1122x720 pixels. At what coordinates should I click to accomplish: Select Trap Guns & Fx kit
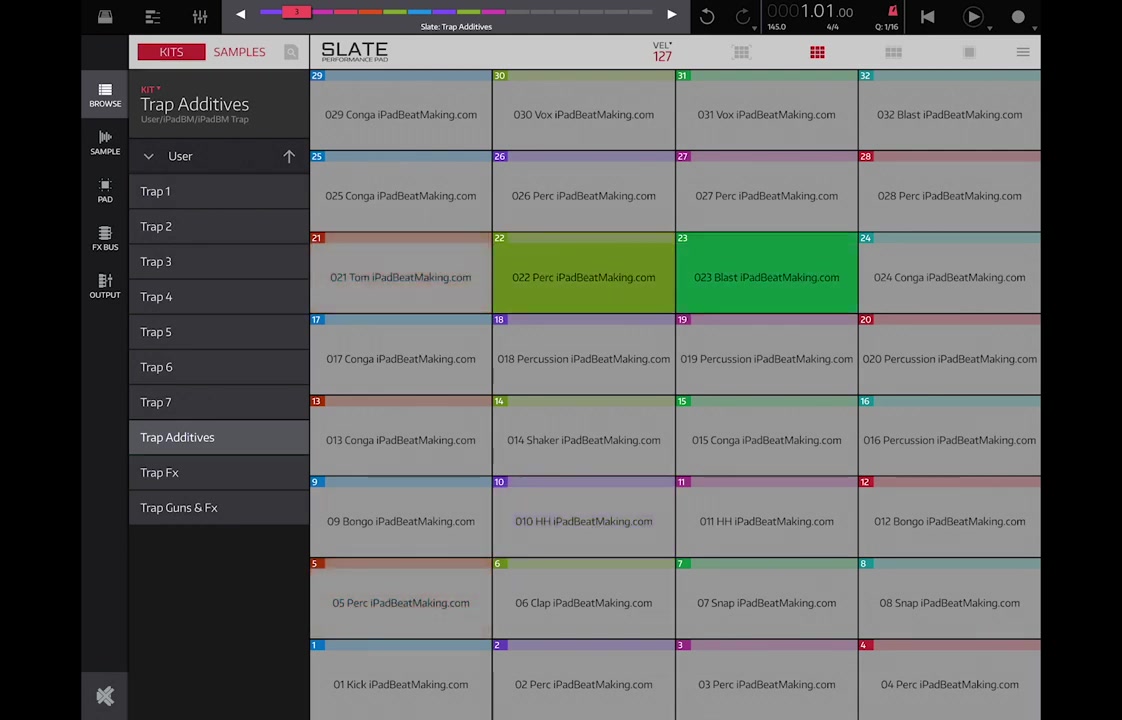pos(179,507)
